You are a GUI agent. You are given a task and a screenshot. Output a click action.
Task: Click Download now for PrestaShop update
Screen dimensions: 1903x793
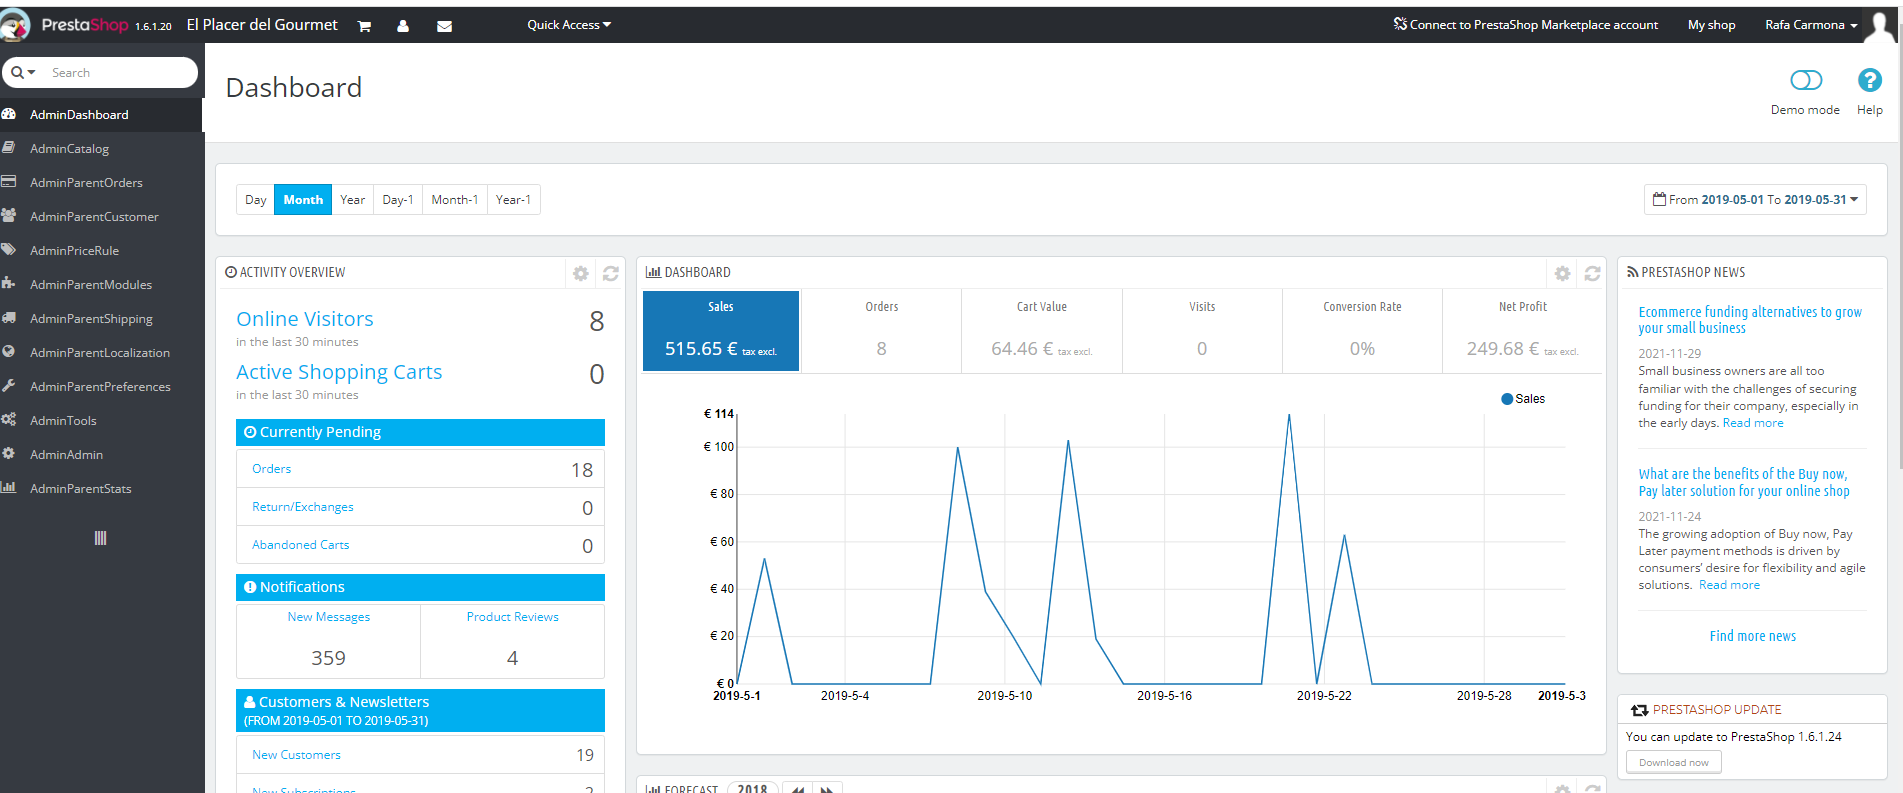(1674, 763)
